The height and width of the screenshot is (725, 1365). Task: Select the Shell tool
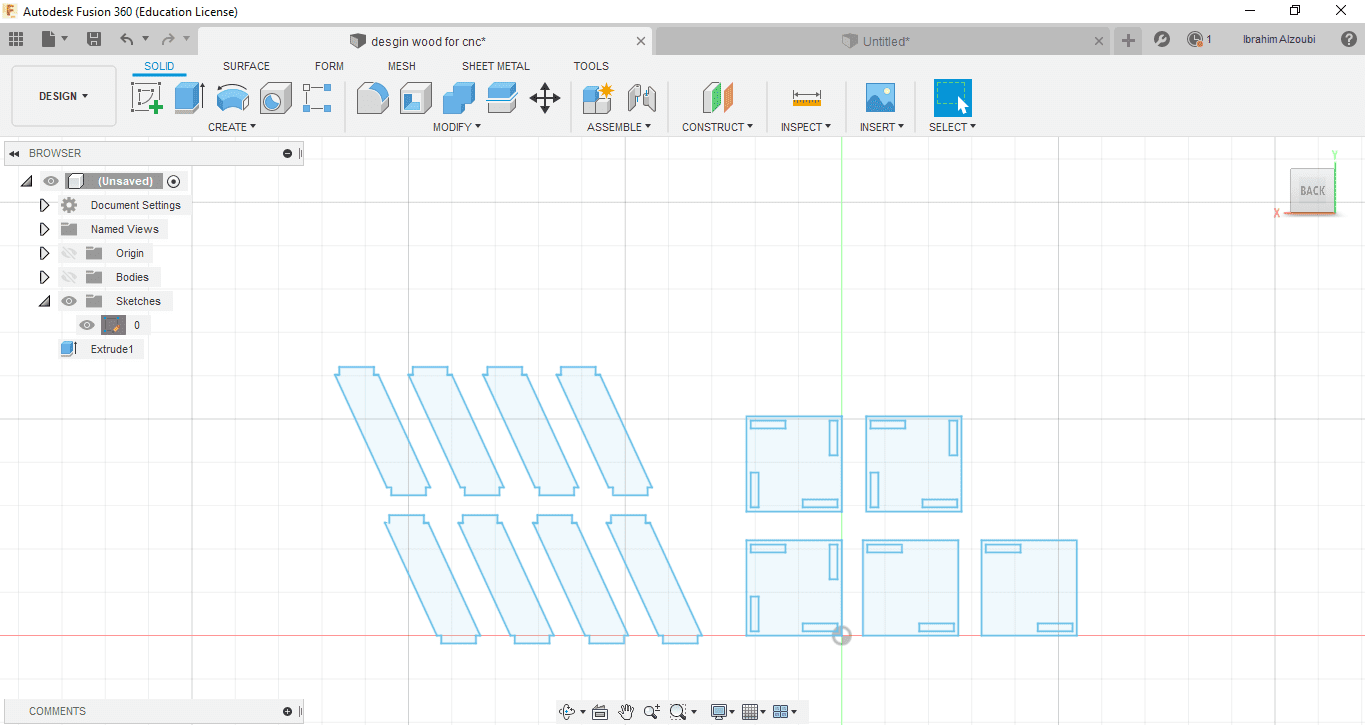[415, 98]
